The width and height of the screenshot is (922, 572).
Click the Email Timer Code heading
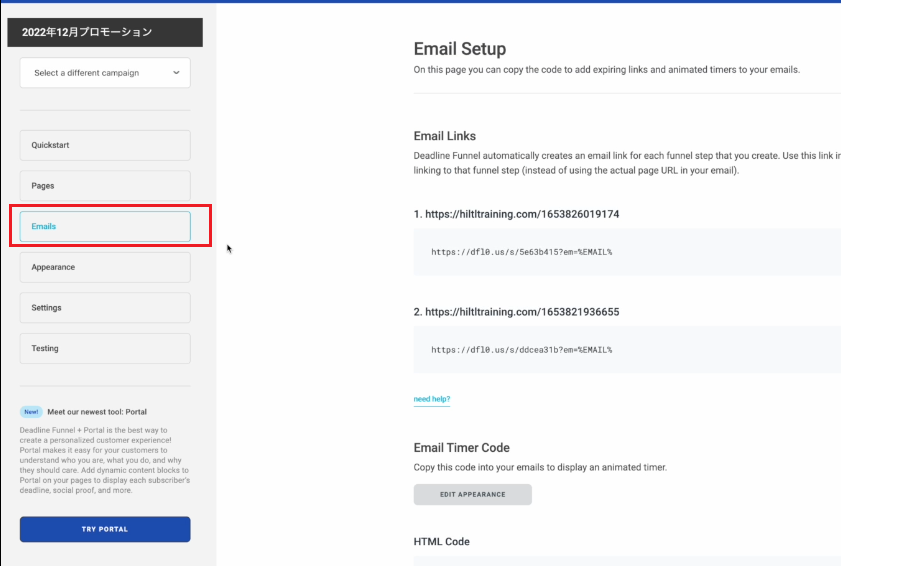tap(462, 447)
